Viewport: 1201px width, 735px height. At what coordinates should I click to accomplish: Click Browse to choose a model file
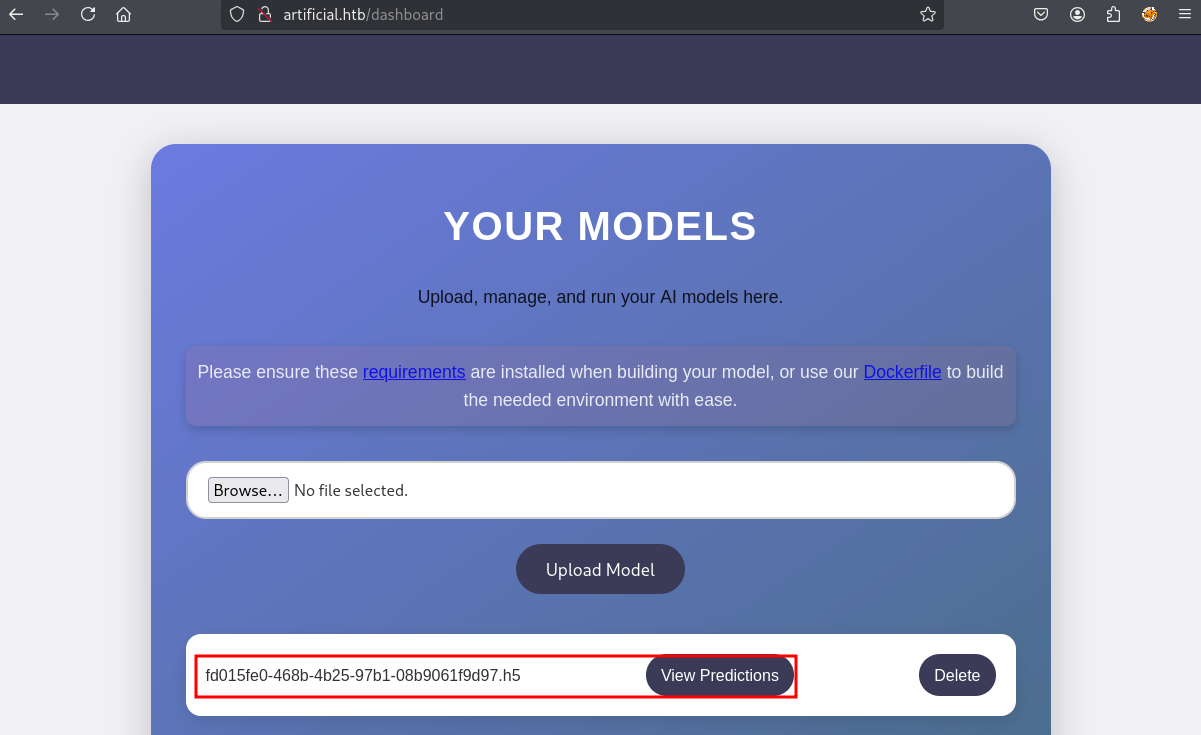pos(248,490)
